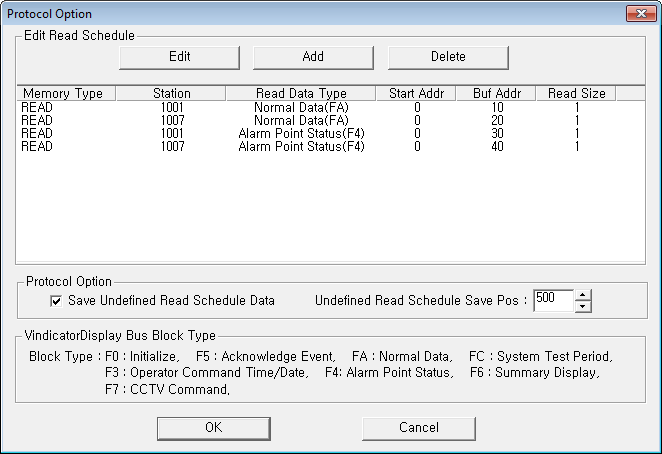This screenshot has width=662, height=454.
Task: Sort by Station column header
Action: 171,93
